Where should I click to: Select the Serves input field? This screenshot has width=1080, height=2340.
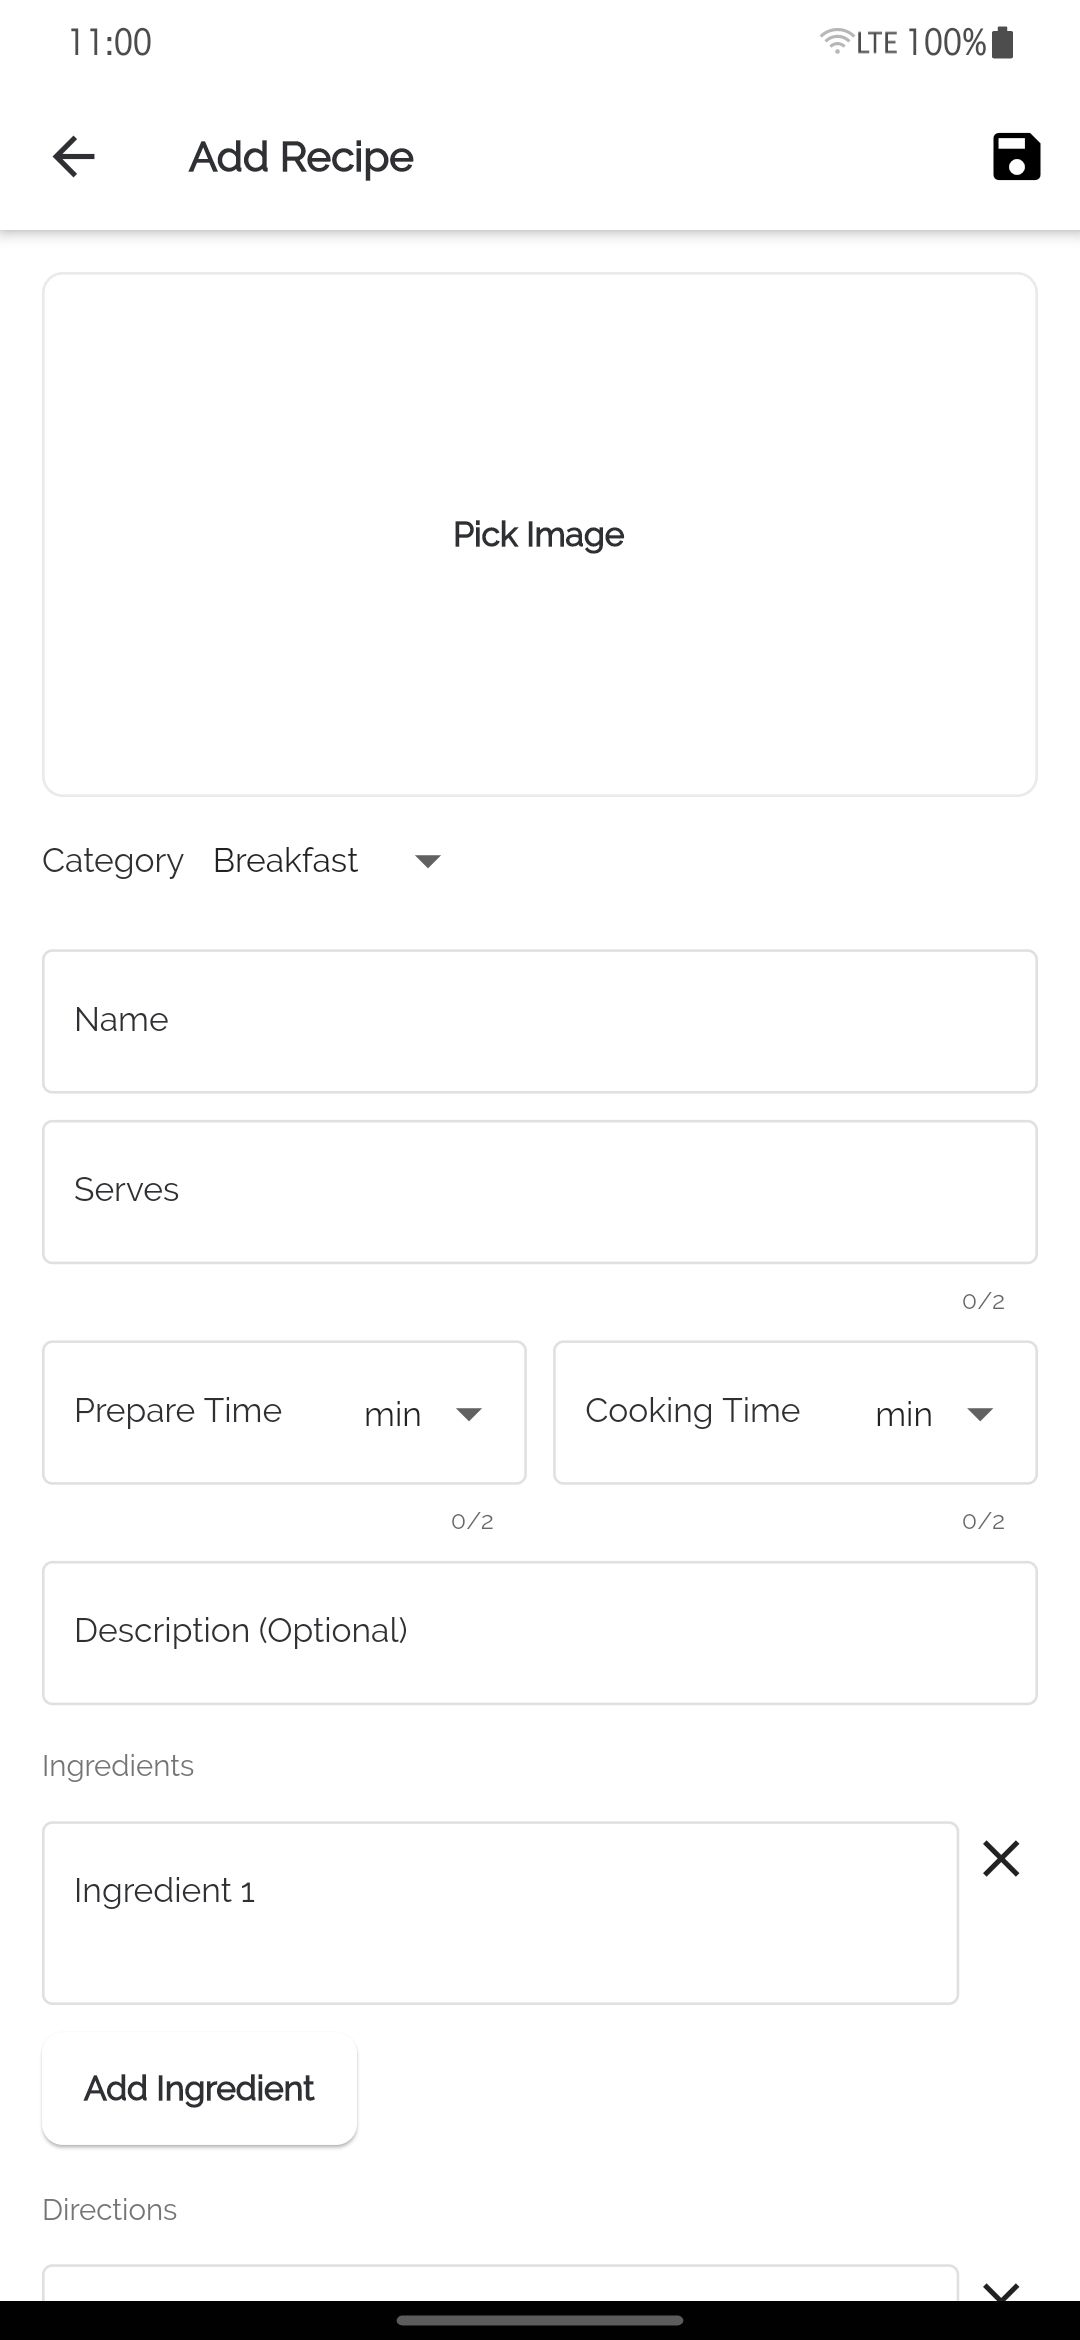point(539,1191)
